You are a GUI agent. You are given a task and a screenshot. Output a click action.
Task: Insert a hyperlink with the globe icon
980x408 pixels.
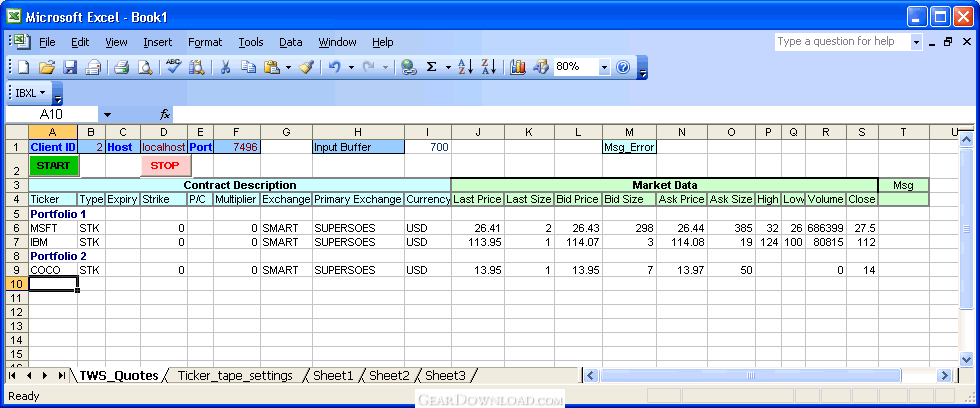(409, 67)
